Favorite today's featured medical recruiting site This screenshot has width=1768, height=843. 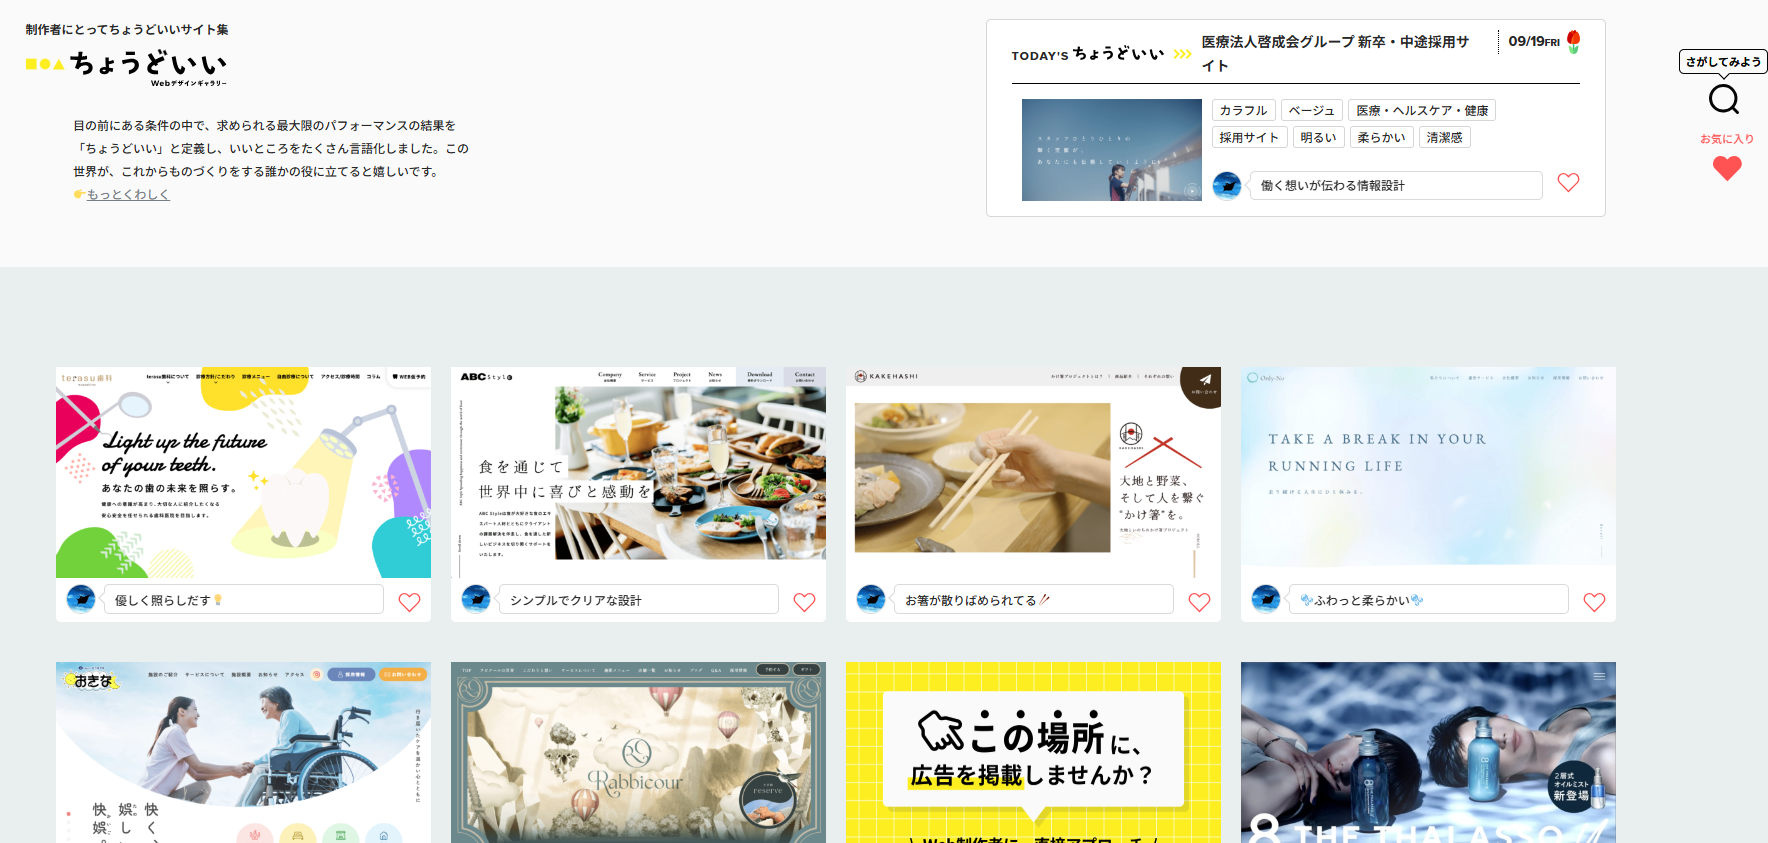pyautogui.click(x=1568, y=183)
